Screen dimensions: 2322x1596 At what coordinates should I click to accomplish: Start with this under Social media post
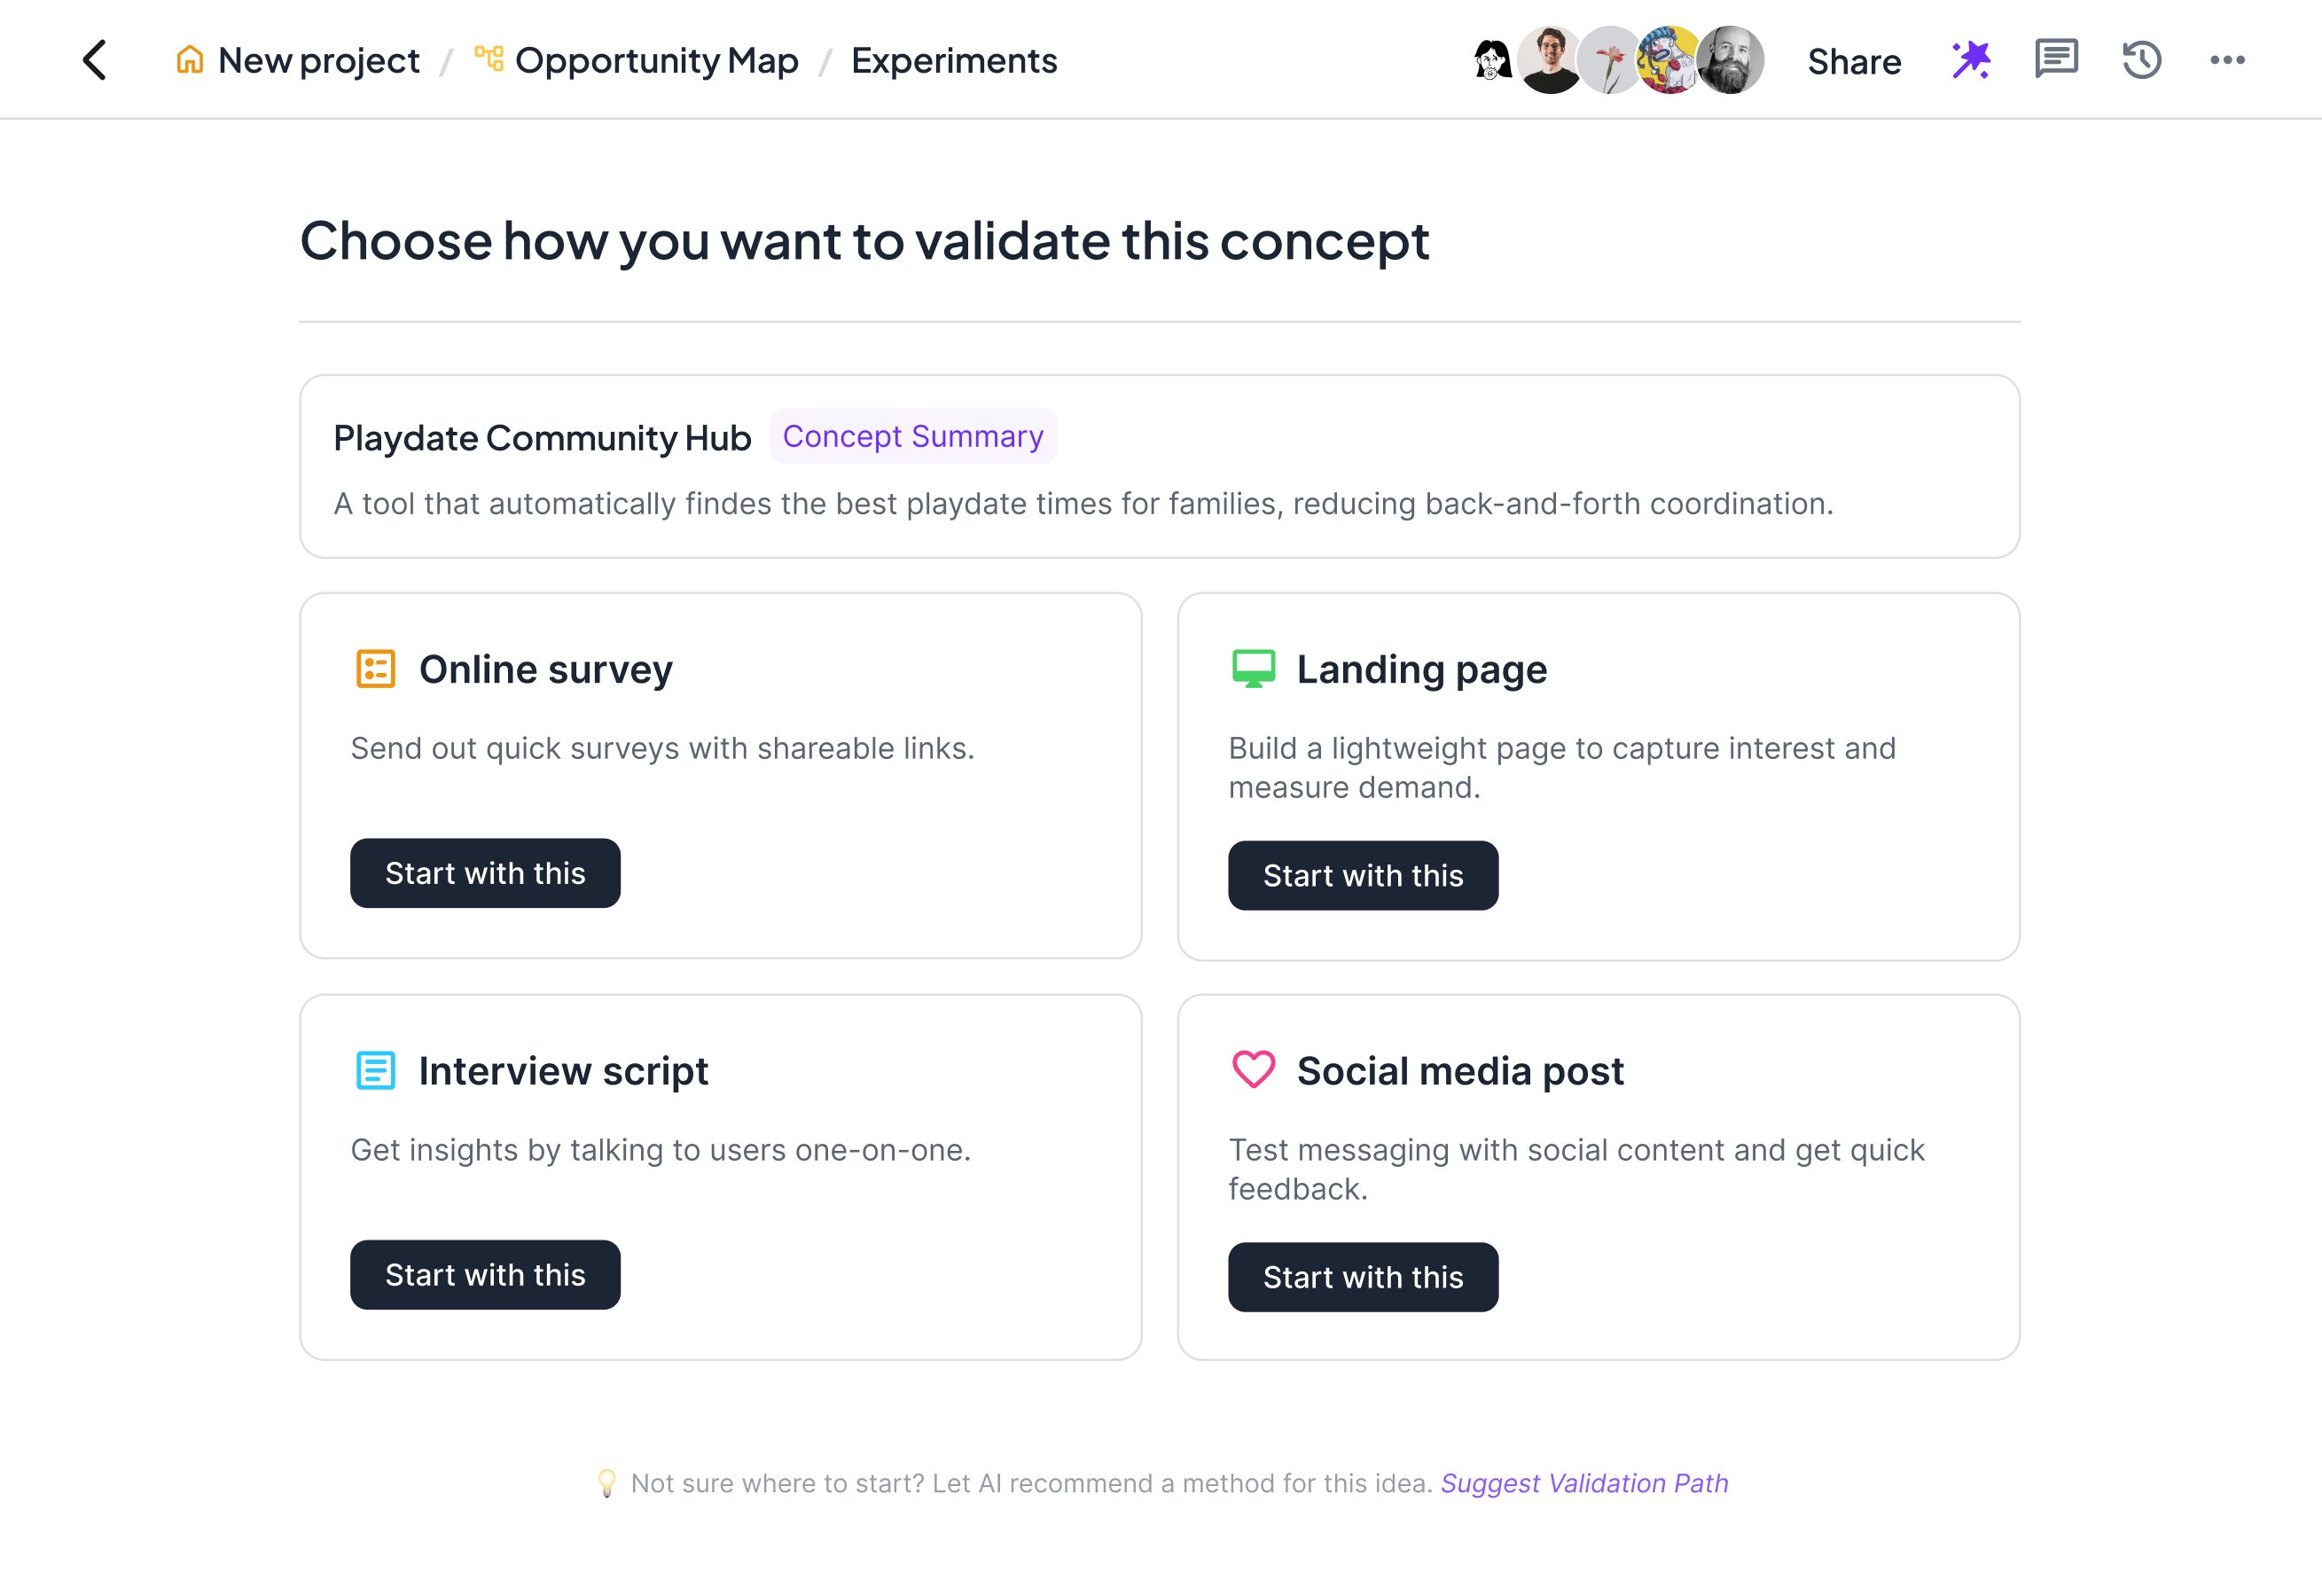click(1362, 1277)
